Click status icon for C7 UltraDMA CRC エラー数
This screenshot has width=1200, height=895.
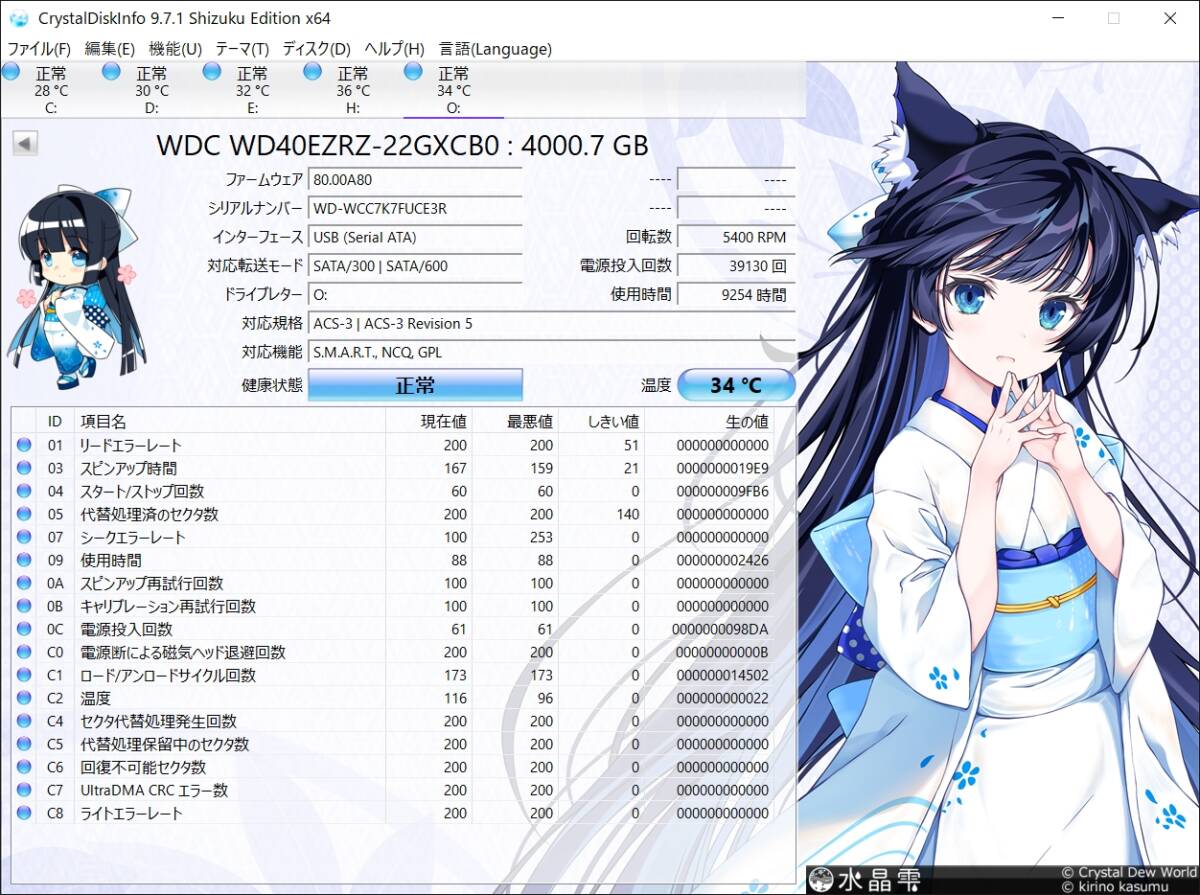(x=24, y=790)
